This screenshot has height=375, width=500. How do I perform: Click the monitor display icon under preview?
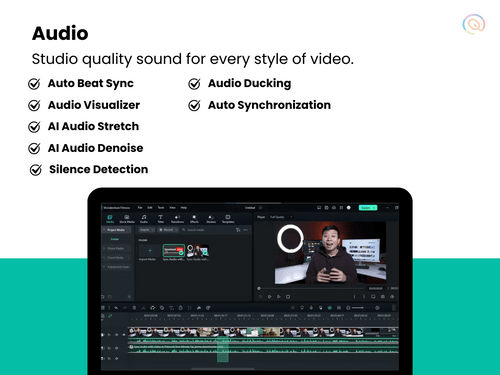pos(373,297)
